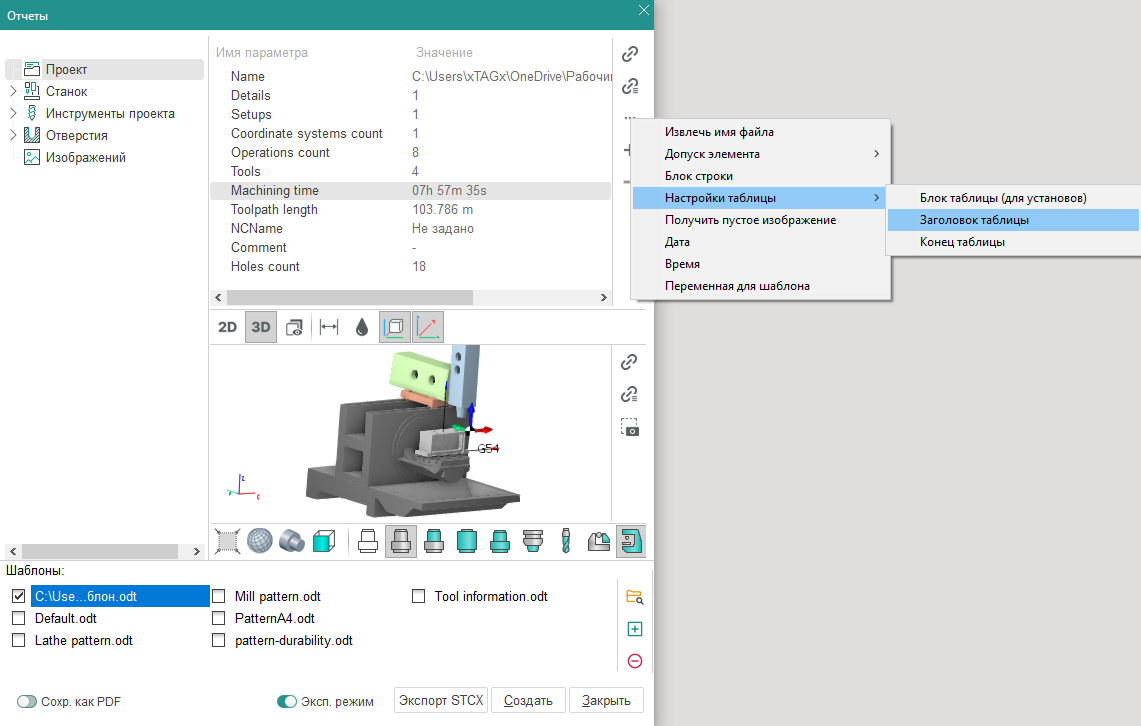Select the wireframe sphere display icon
1141x726 pixels.
(x=260, y=541)
